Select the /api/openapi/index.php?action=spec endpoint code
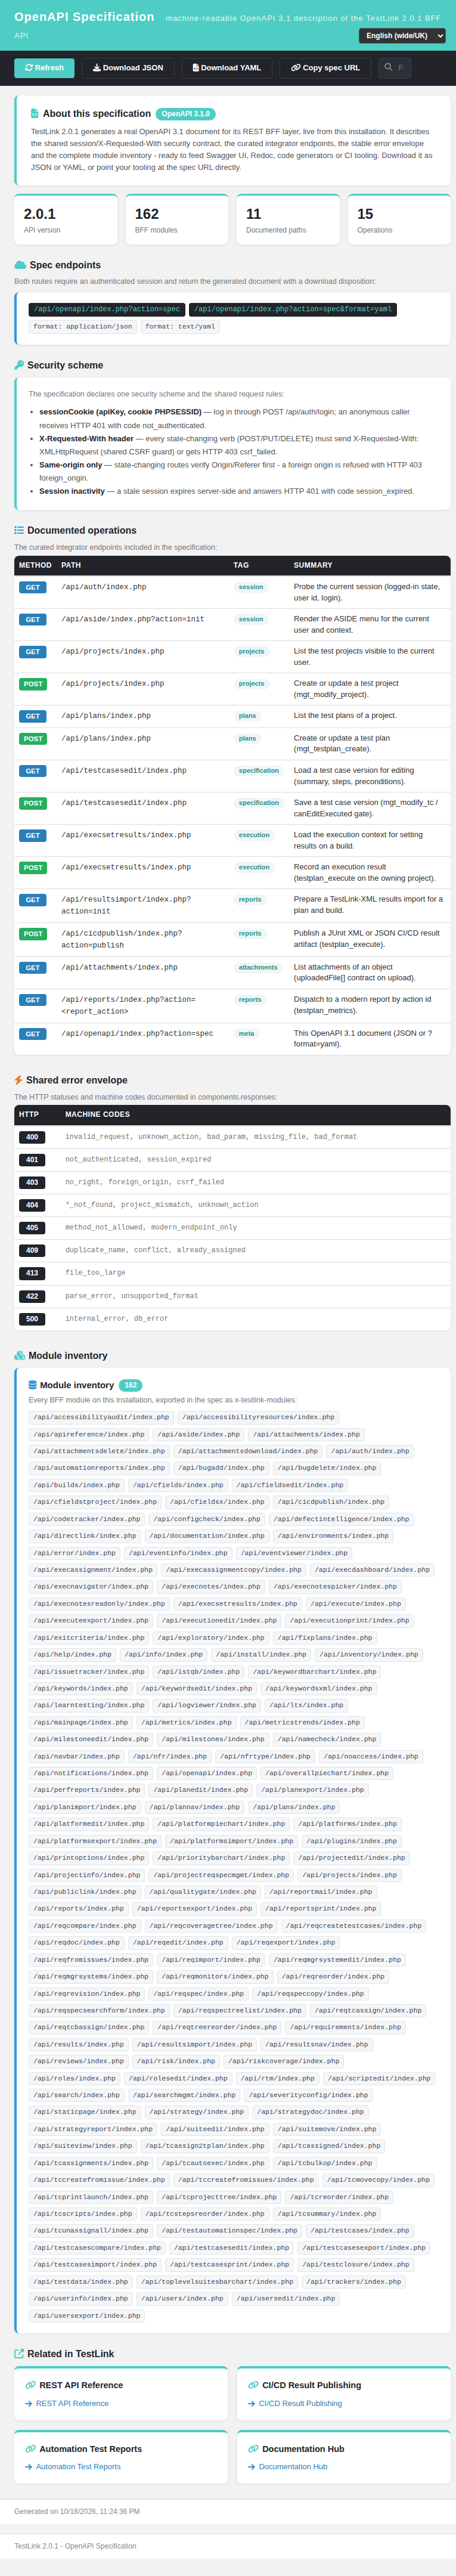The height and width of the screenshot is (2576, 456). point(106,309)
